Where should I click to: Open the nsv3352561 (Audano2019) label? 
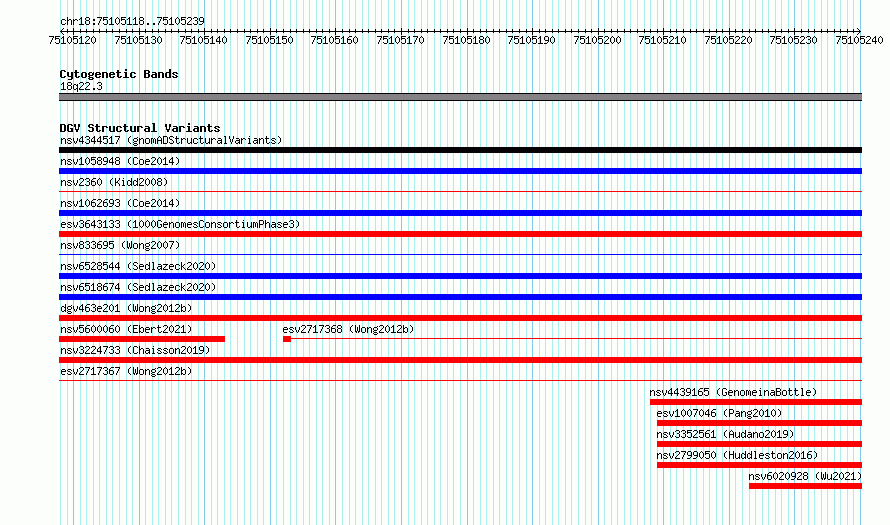(x=725, y=434)
